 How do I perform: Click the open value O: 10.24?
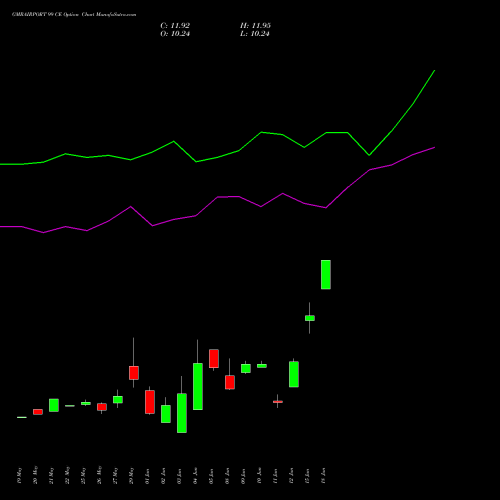point(175,34)
